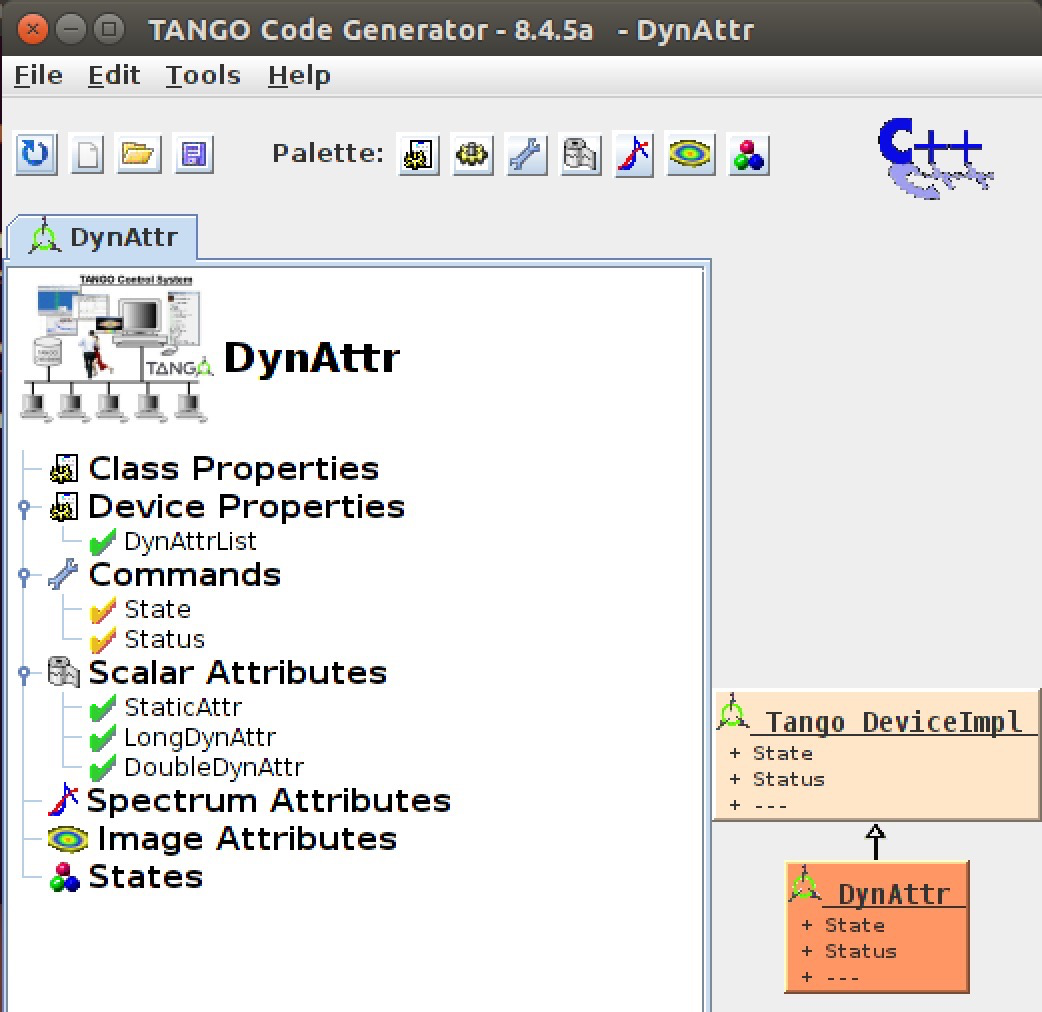
Task: Collapse the Device Properties tree node
Action: [x=25, y=508]
